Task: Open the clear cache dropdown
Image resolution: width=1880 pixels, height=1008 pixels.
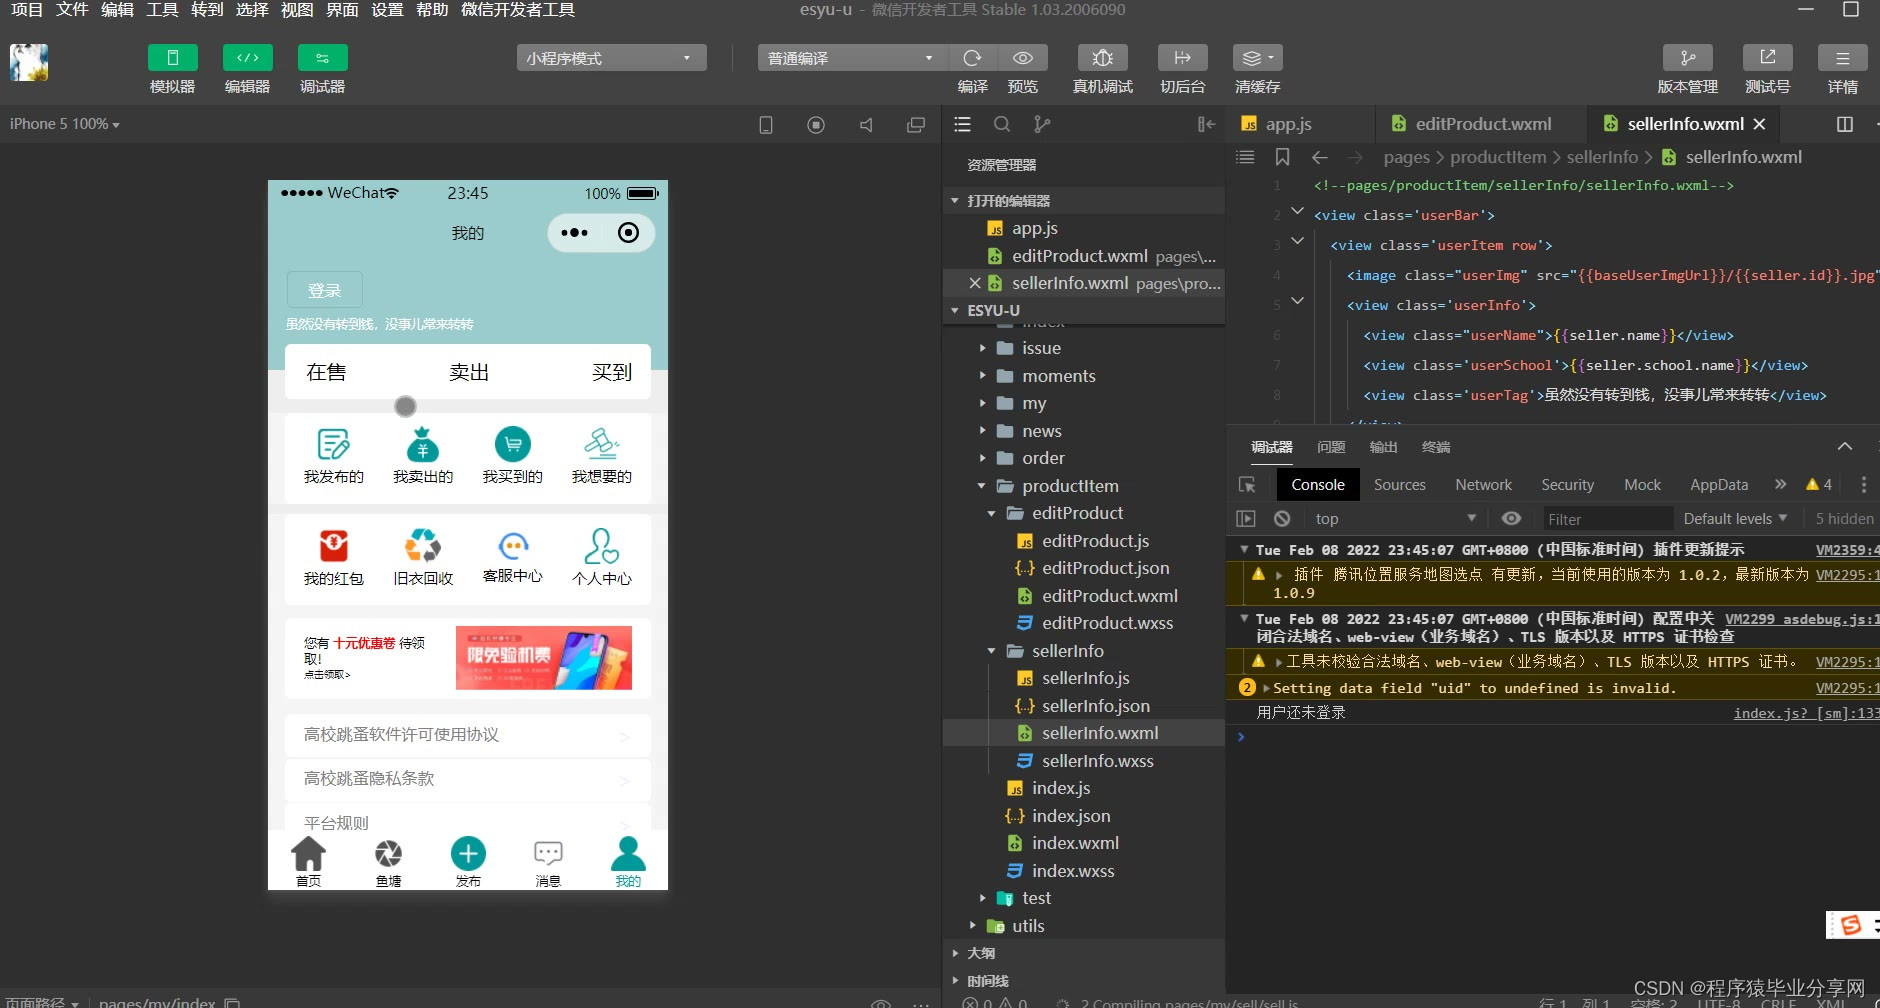Action: 1257,58
